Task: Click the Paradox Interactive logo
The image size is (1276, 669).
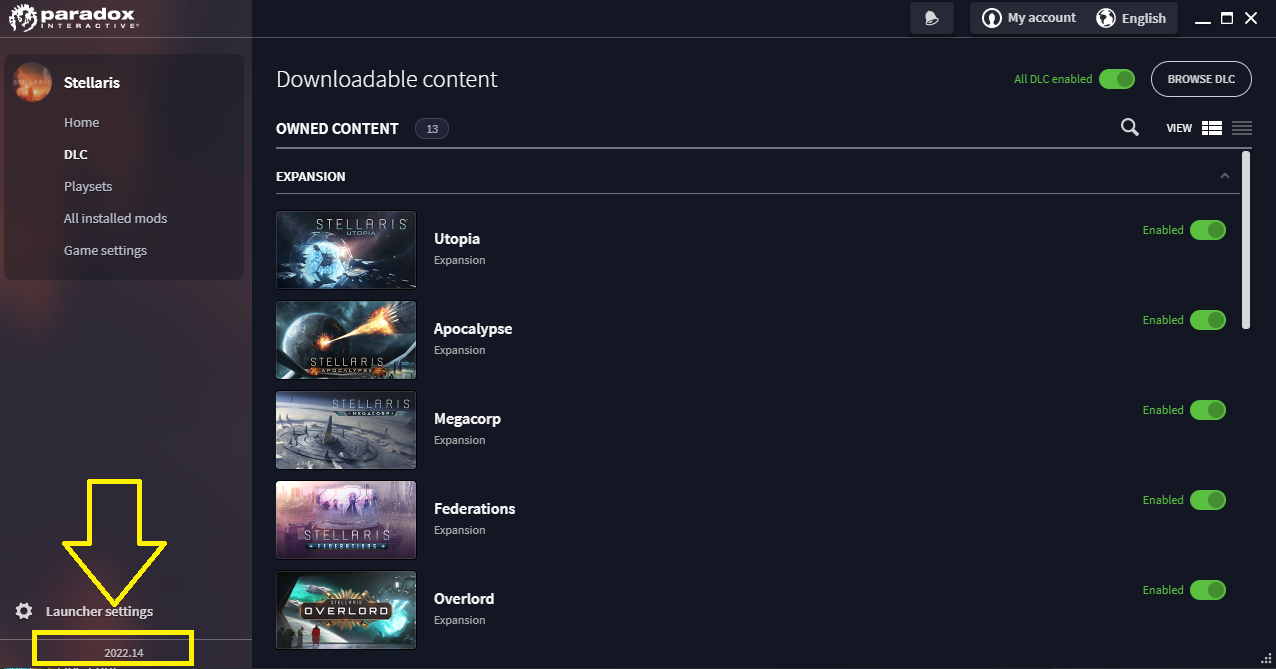Action: pos(73,18)
